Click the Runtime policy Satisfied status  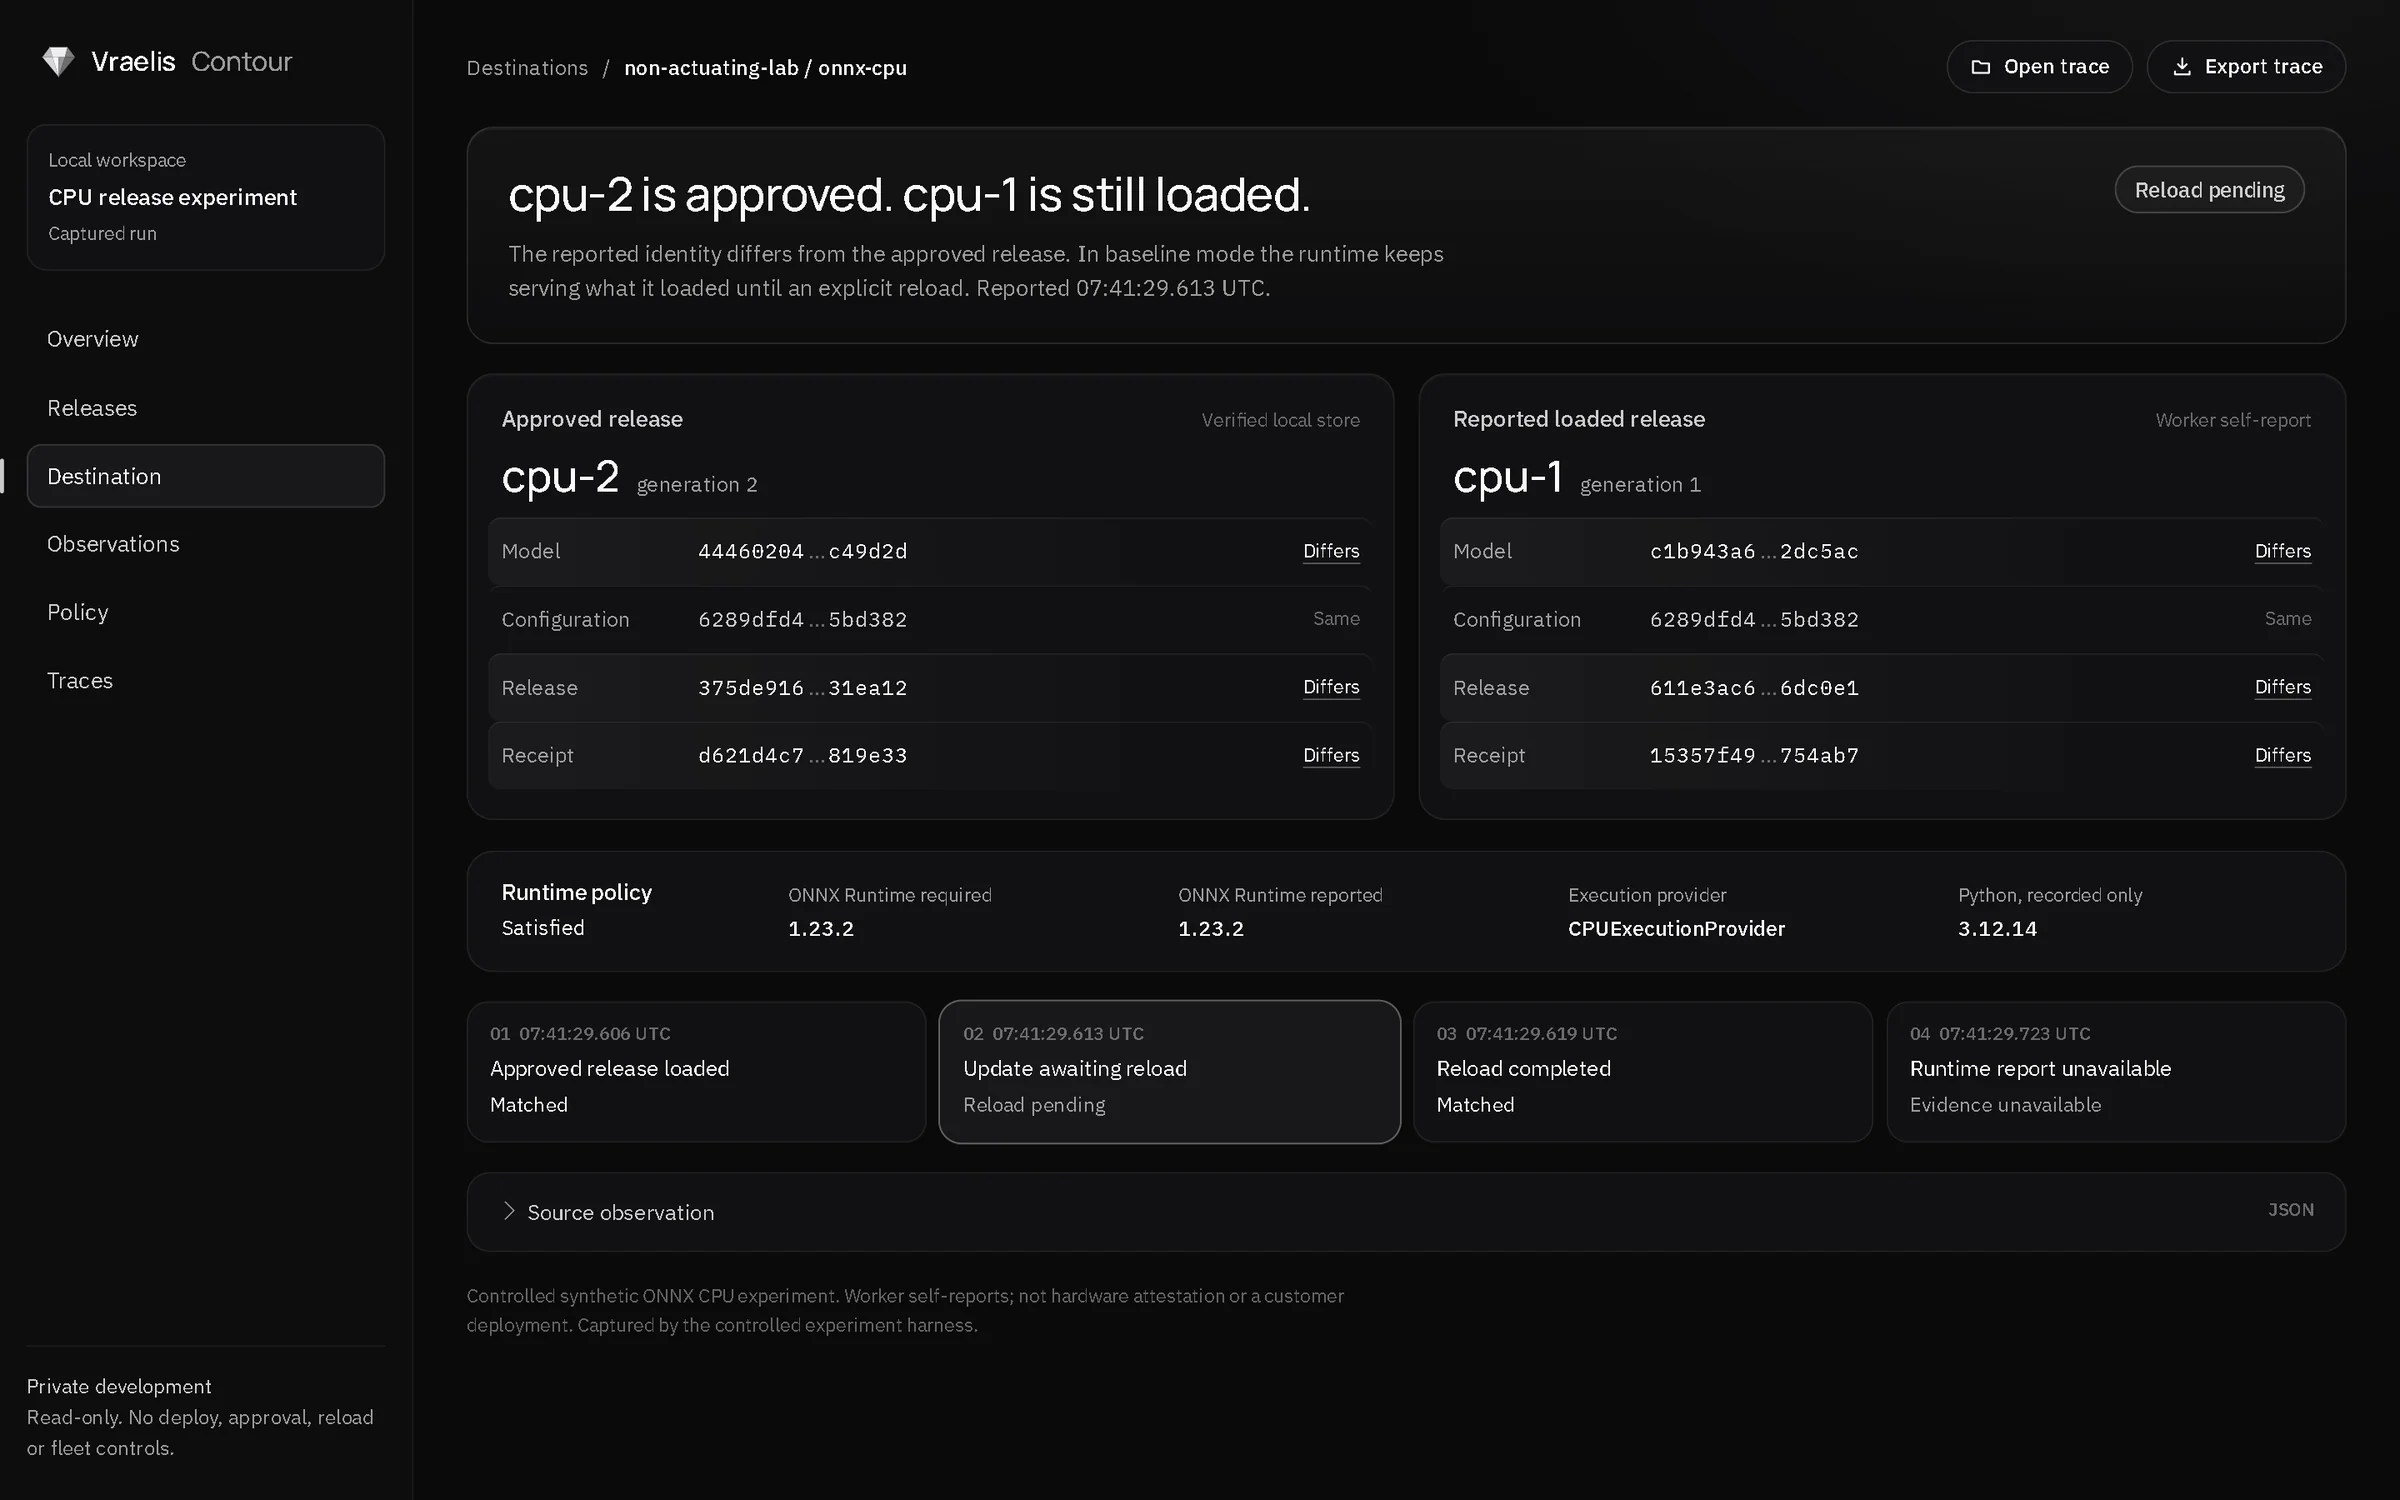[543, 928]
